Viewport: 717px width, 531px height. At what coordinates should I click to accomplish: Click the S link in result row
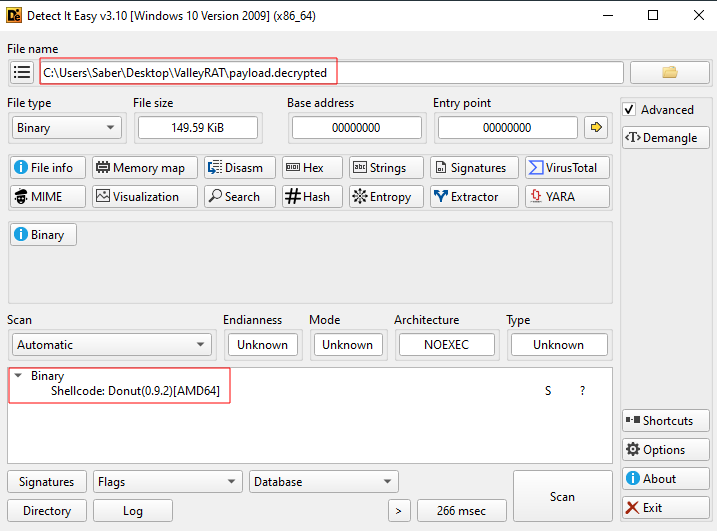tap(548, 391)
